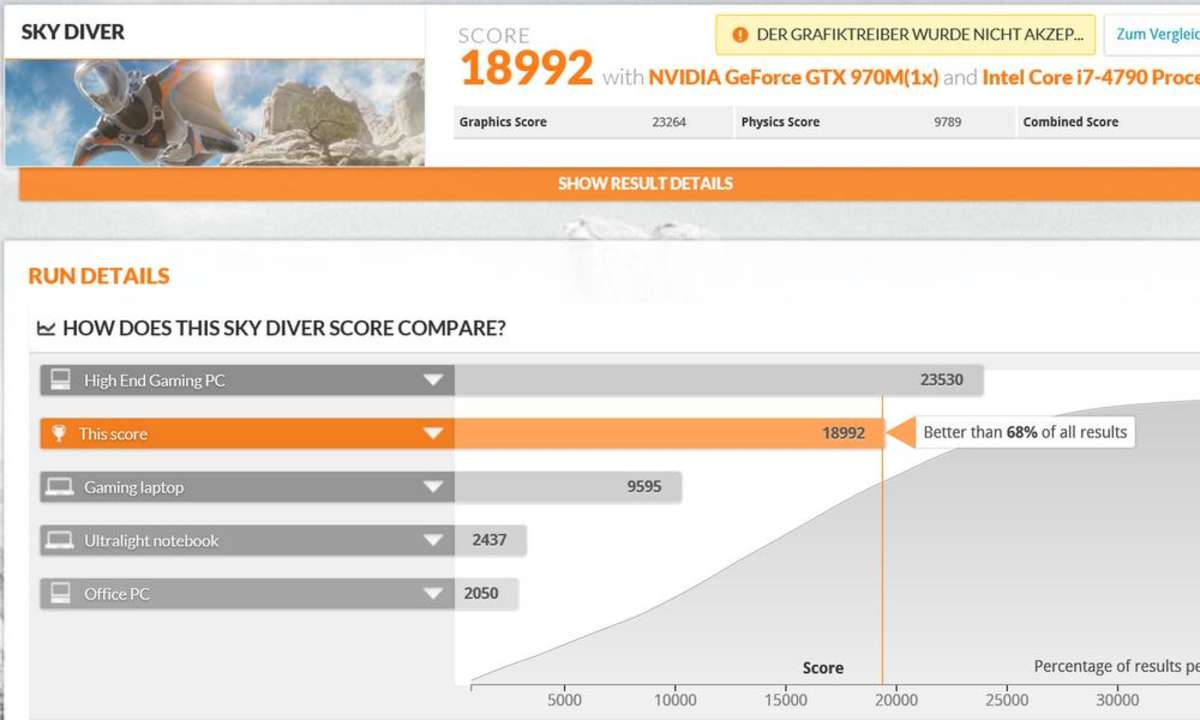Expand the This score dropdown arrow

pyautogui.click(x=433, y=434)
